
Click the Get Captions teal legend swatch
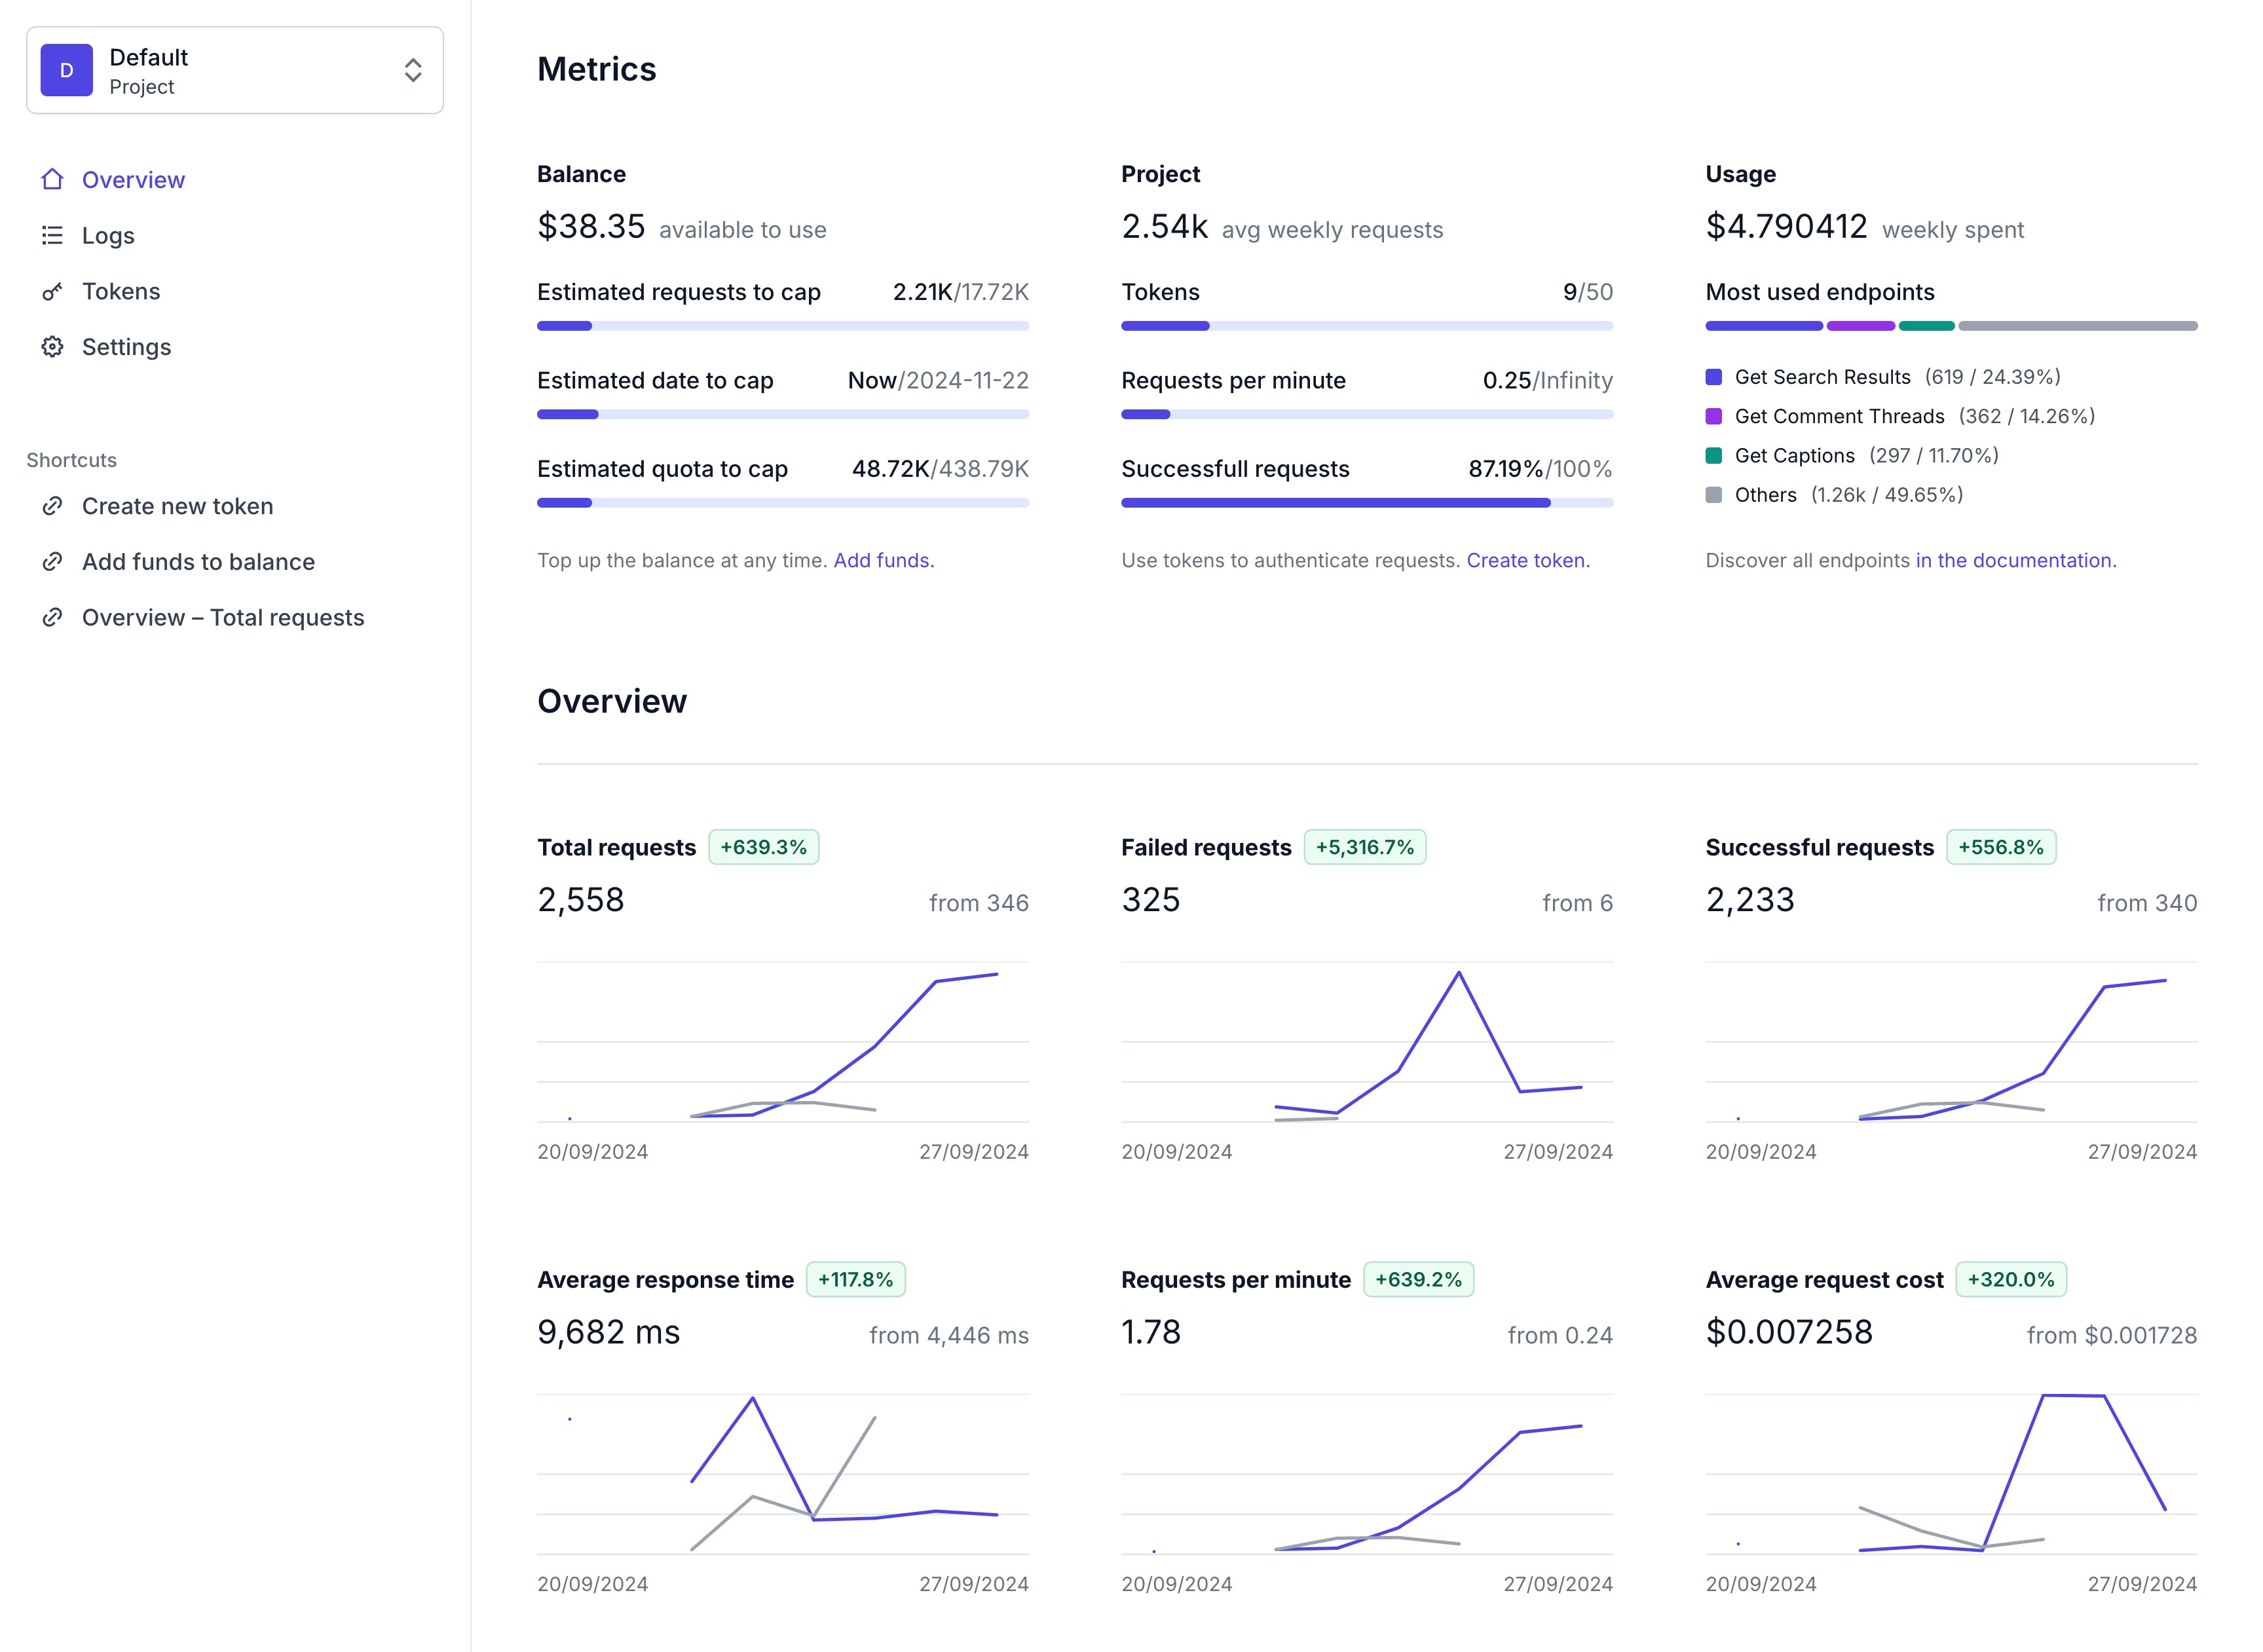pos(1714,456)
